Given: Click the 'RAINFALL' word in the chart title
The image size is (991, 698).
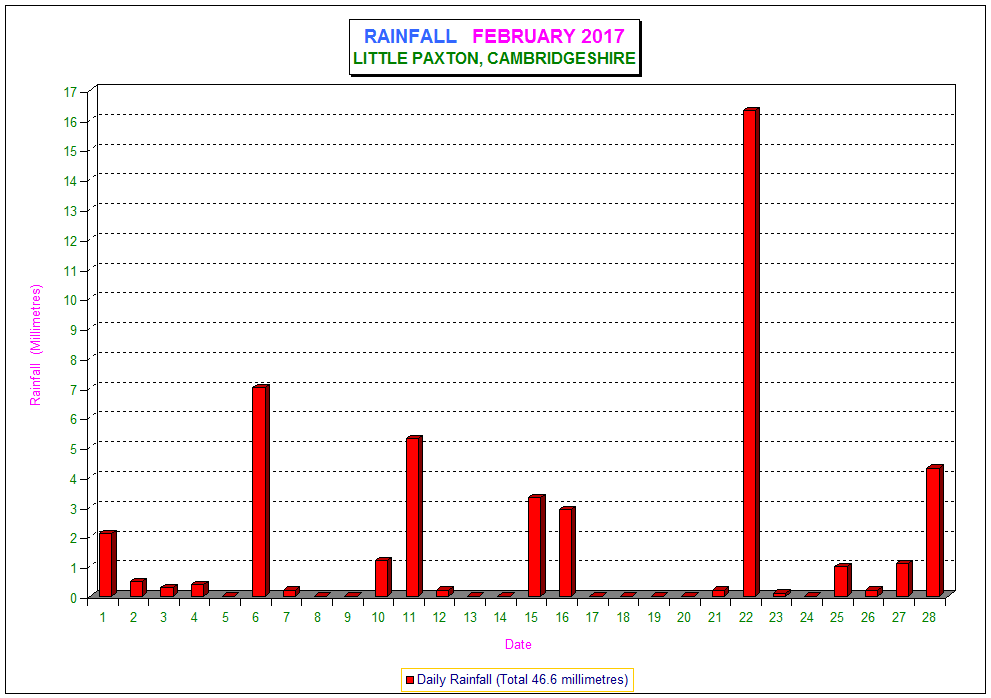Looking at the screenshot, I should click(410, 36).
